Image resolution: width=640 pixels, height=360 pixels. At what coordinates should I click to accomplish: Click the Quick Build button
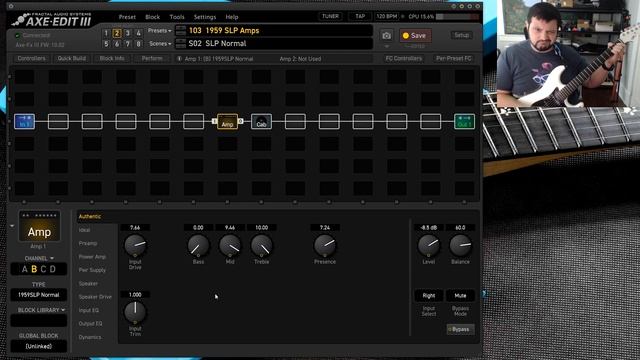[72, 59]
